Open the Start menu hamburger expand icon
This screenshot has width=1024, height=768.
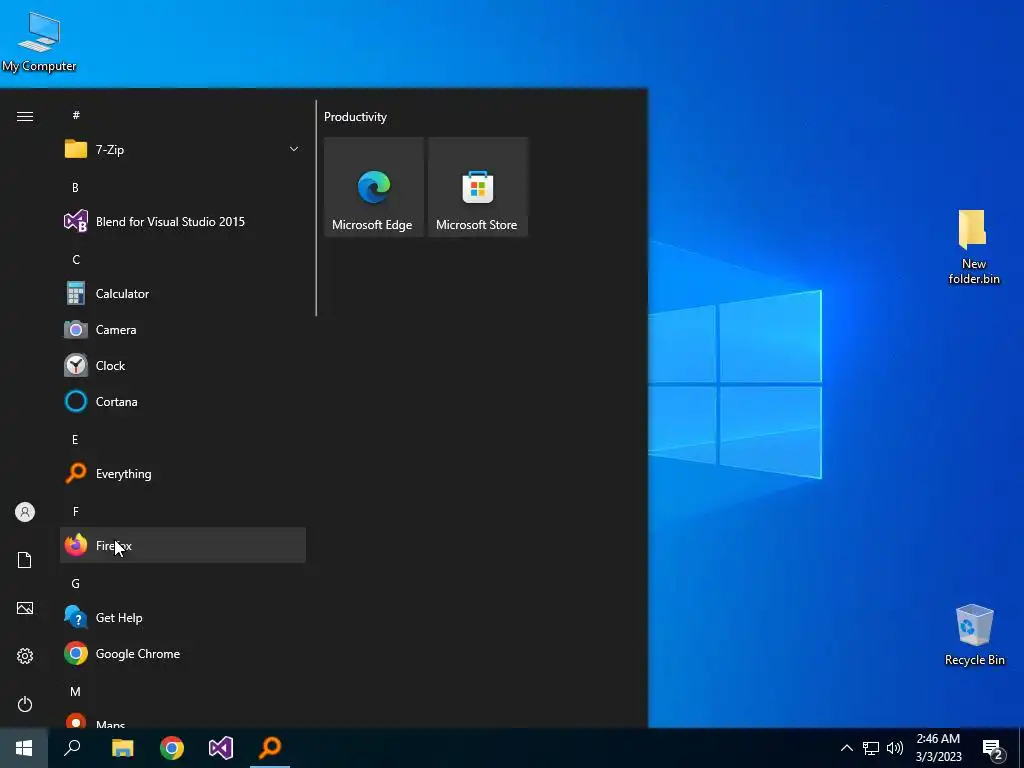pos(25,116)
